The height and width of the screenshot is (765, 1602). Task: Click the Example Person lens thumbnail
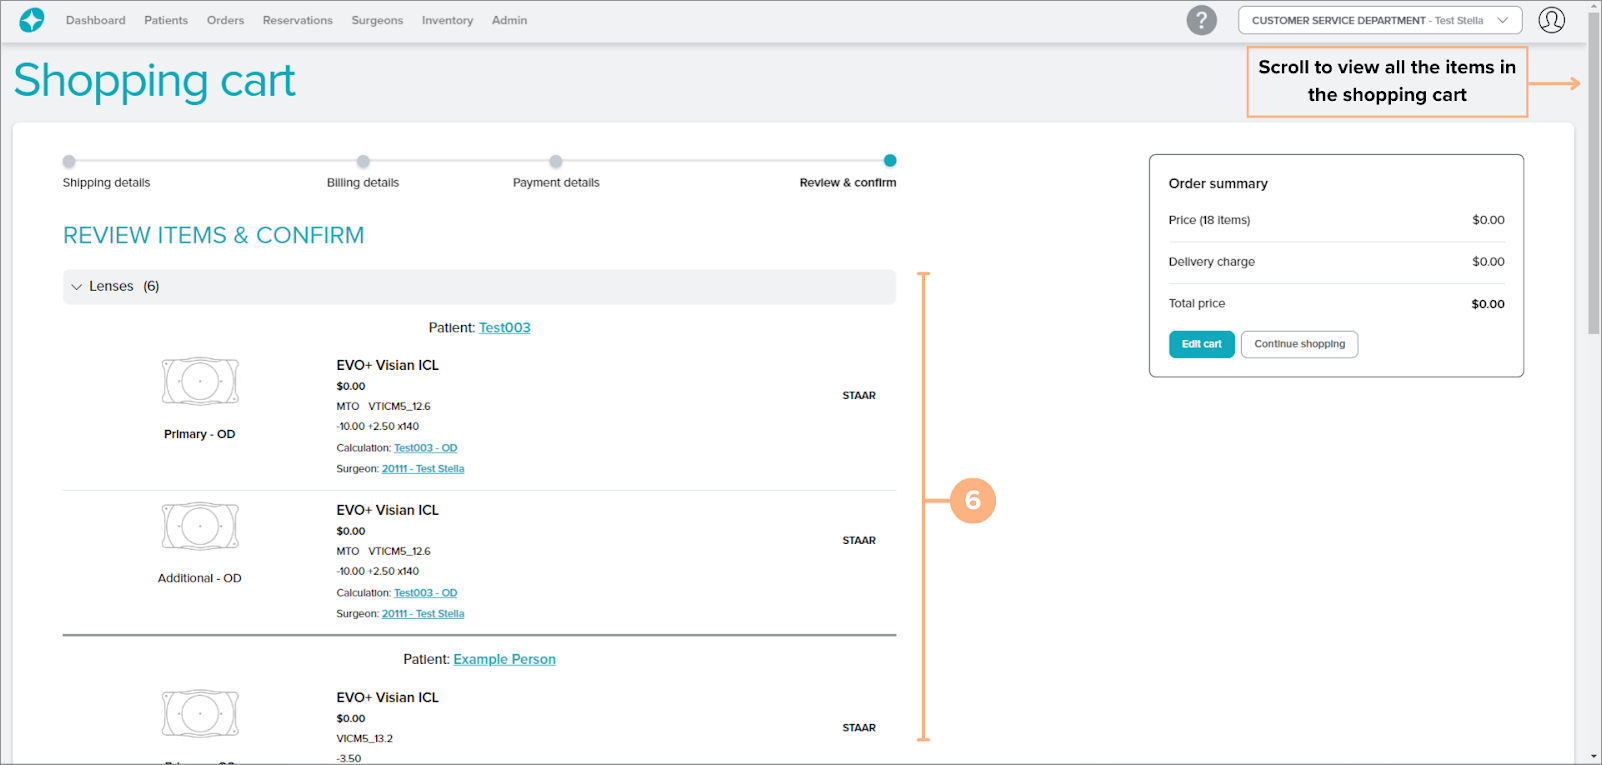click(x=200, y=714)
